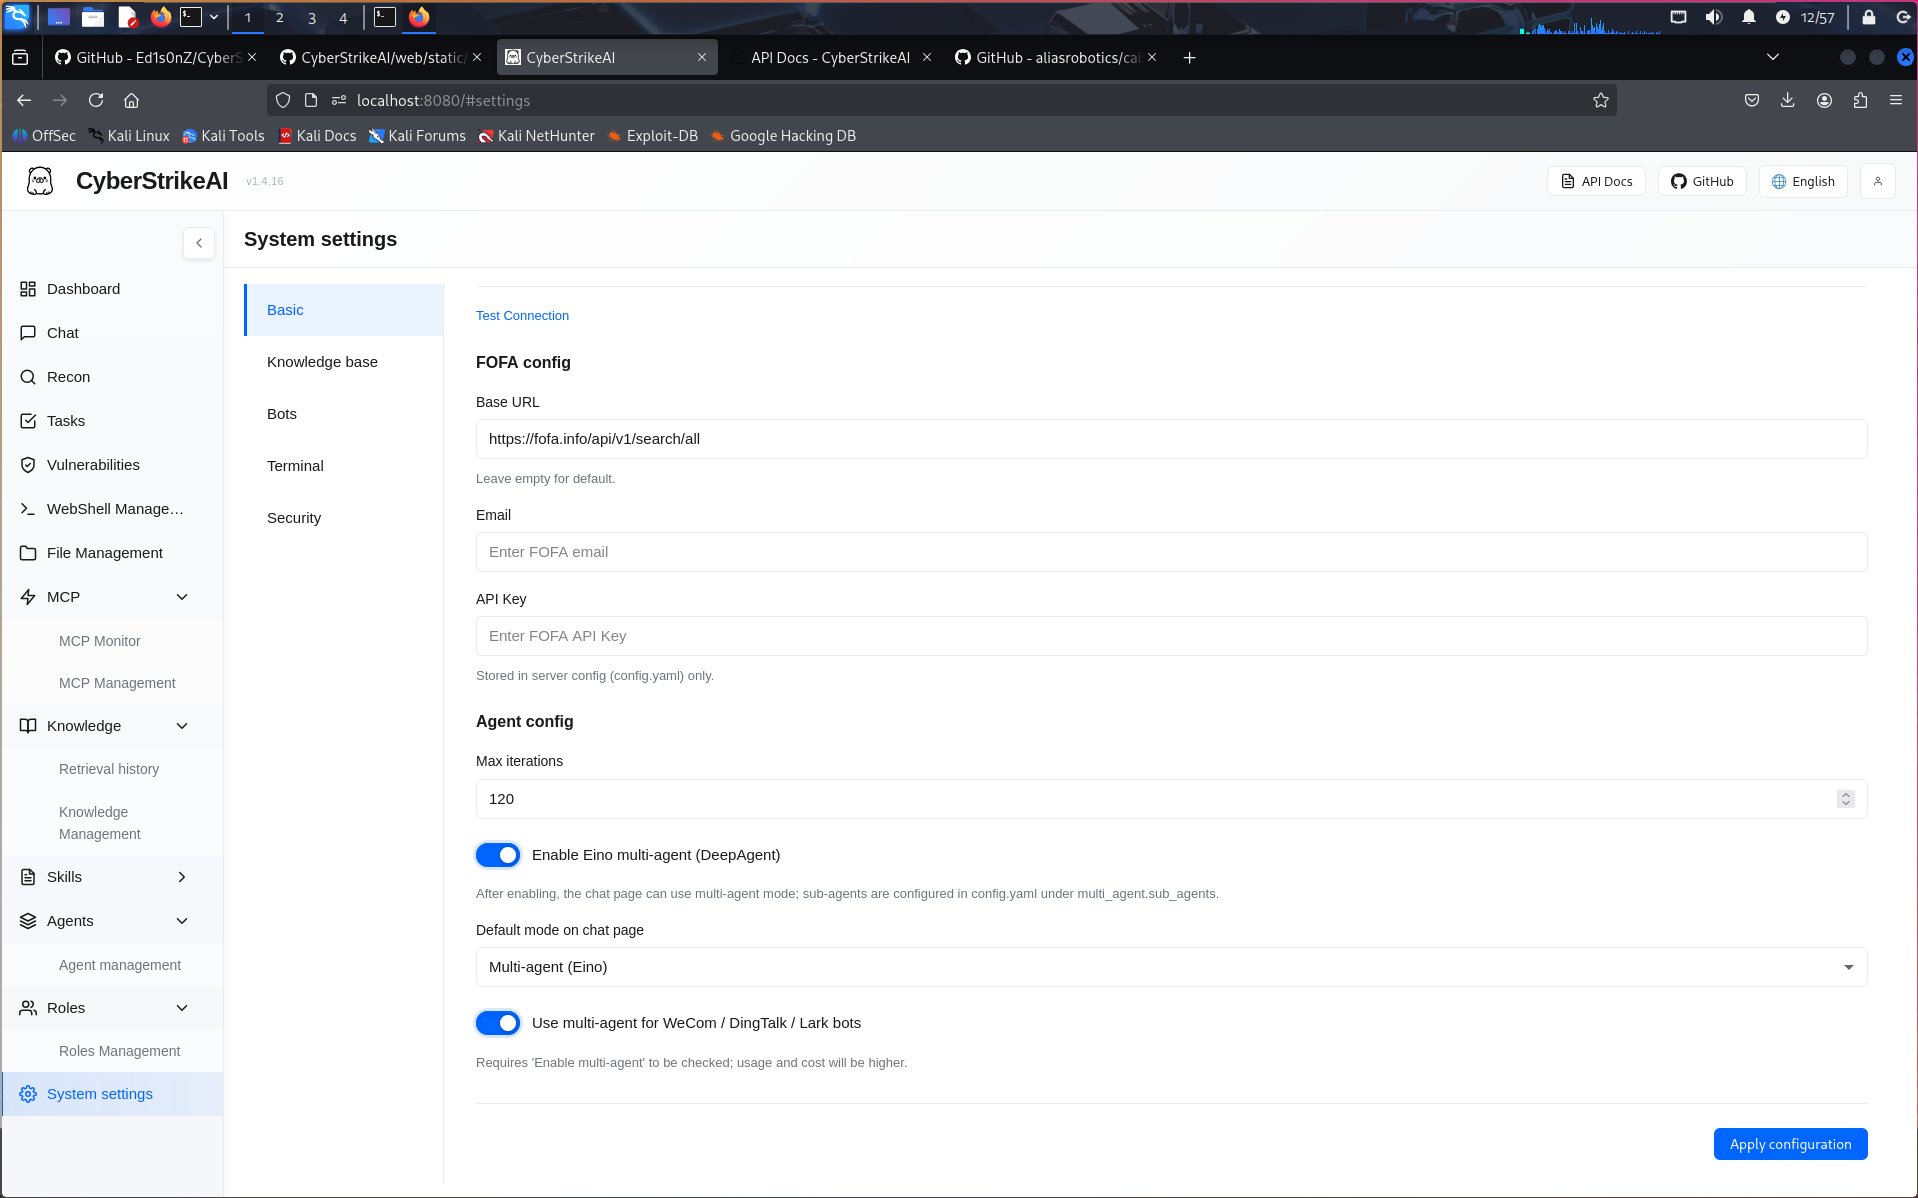Open Default mode on chat page dropdown
The image size is (1918, 1198).
click(x=1171, y=967)
